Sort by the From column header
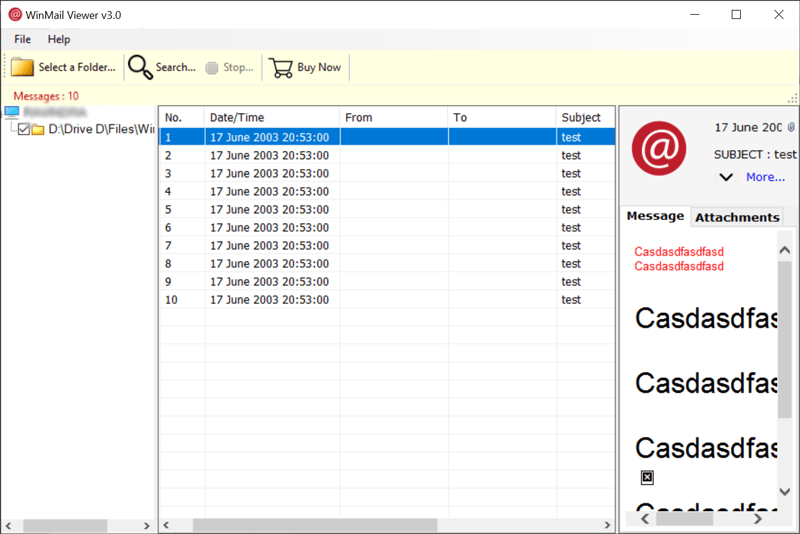The height and width of the screenshot is (534, 800). (x=394, y=117)
